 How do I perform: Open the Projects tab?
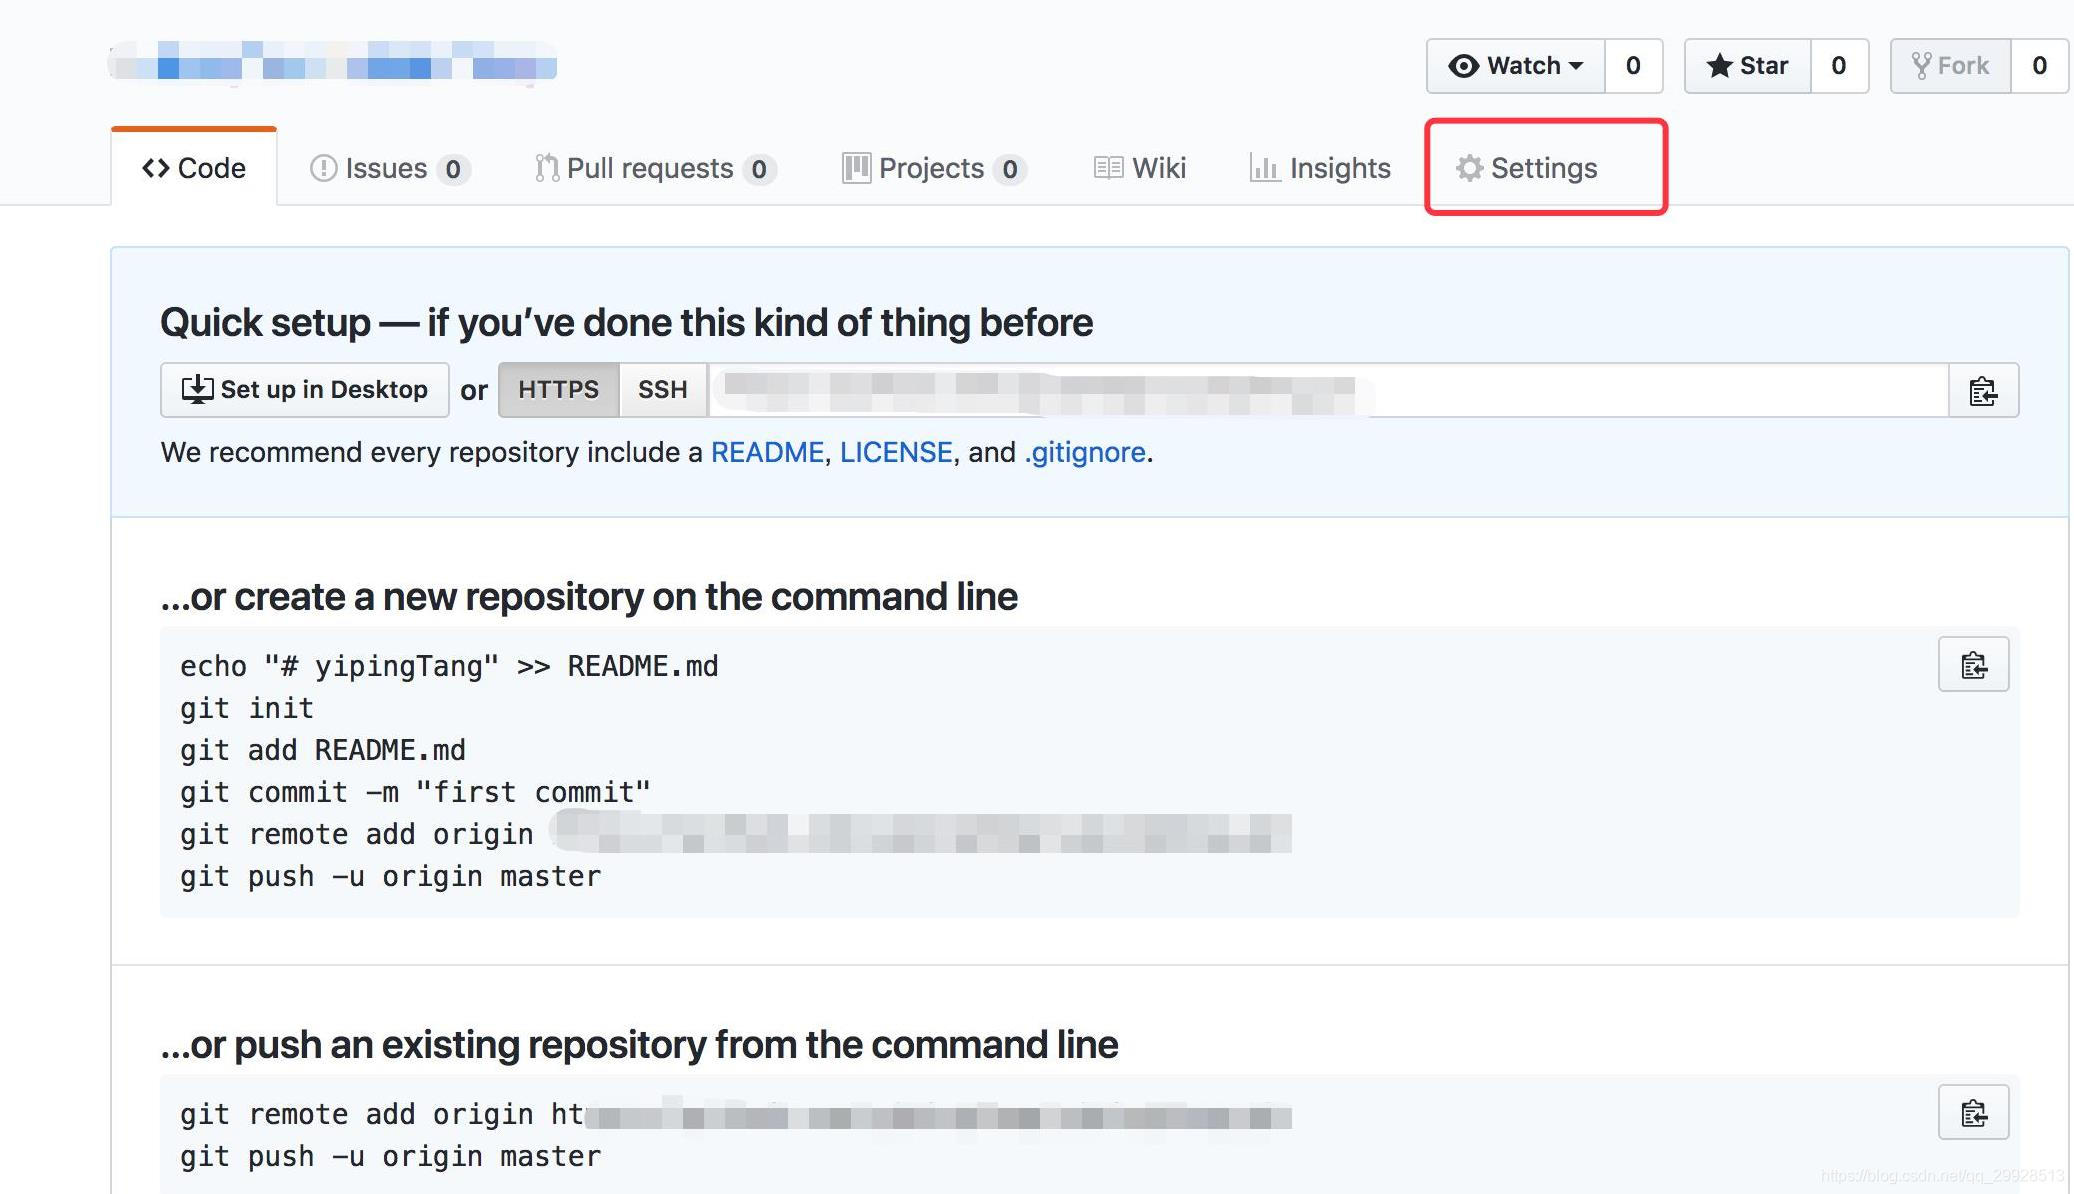934,168
